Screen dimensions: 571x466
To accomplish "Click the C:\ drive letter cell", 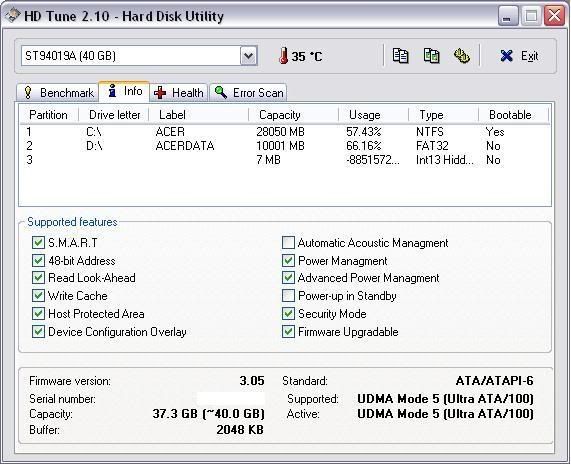I will point(94,131).
